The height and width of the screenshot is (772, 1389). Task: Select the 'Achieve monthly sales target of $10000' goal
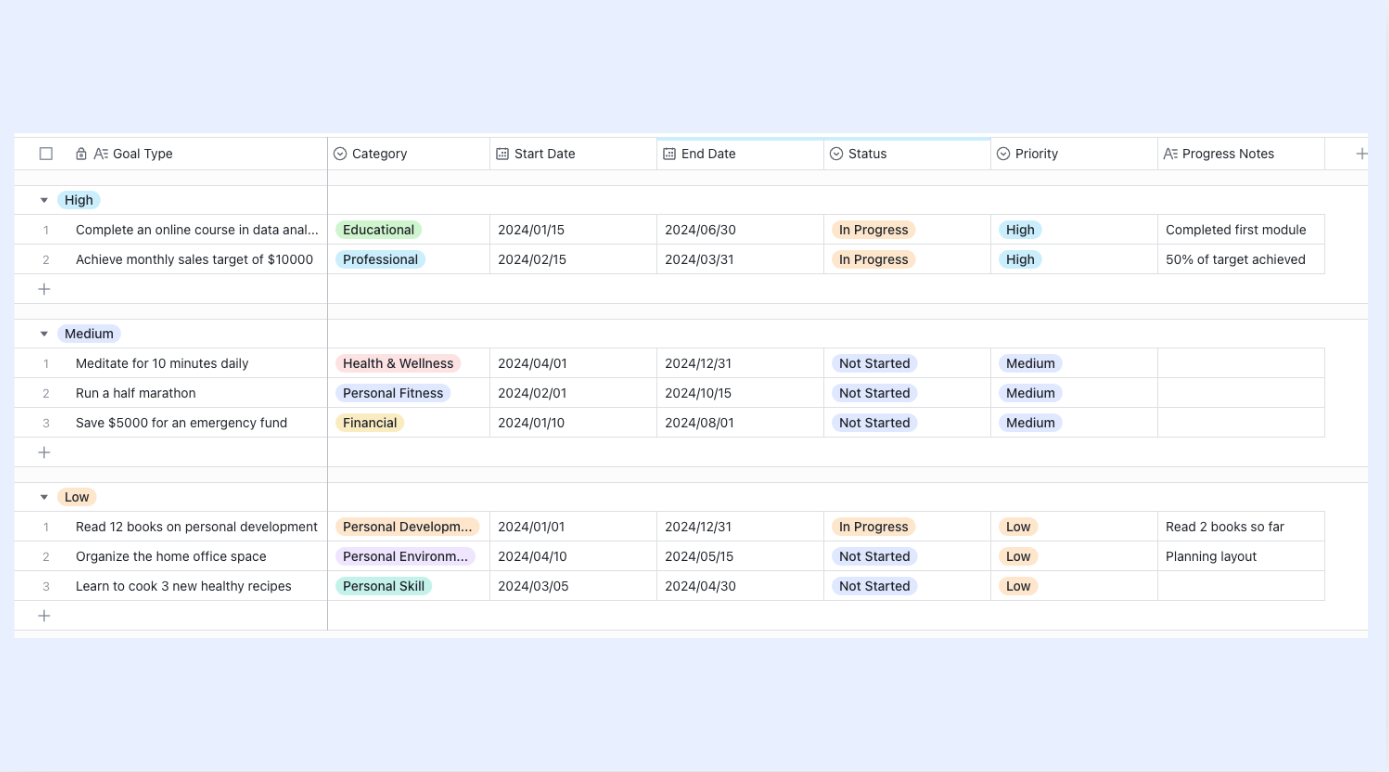[195, 260]
